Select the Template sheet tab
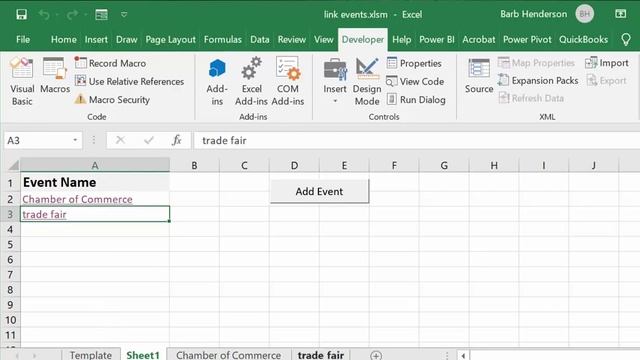The height and width of the screenshot is (360, 640). [x=91, y=354]
